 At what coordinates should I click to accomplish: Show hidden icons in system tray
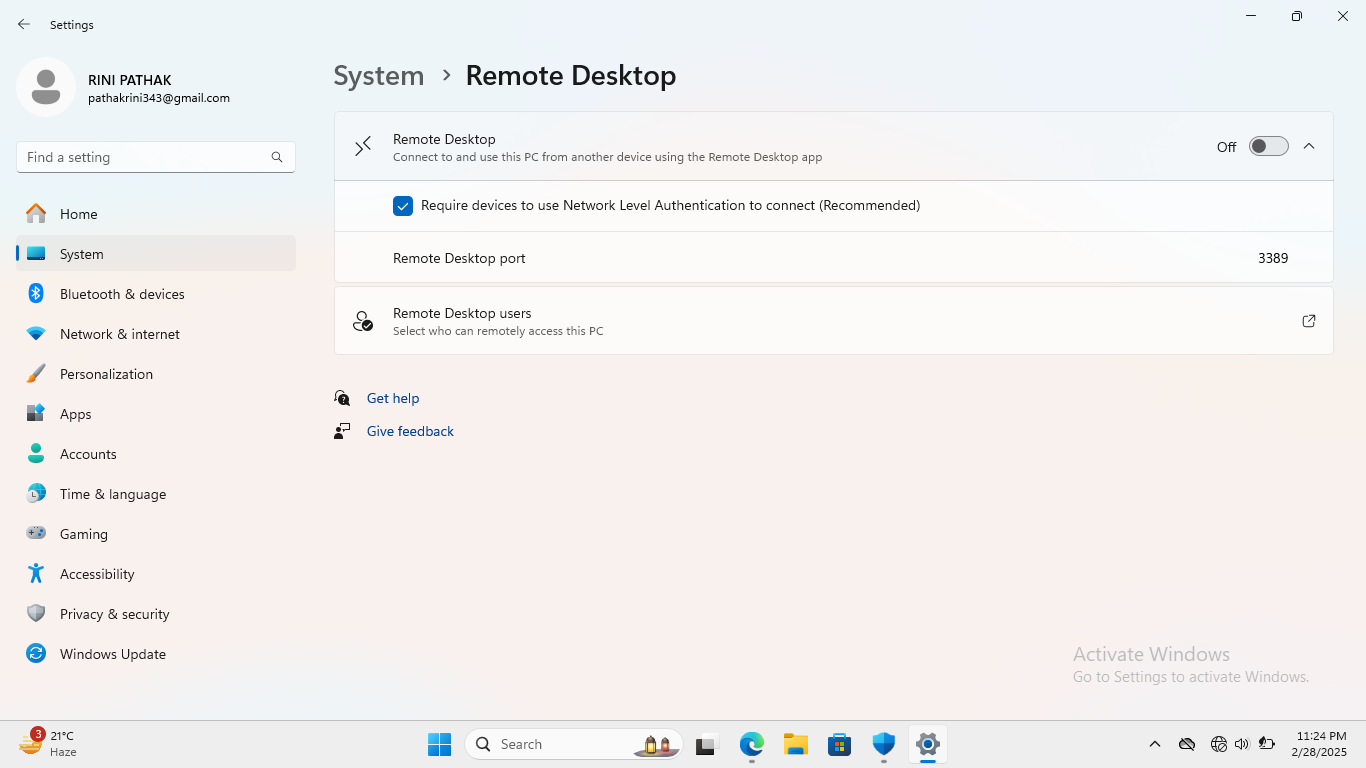point(1154,744)
